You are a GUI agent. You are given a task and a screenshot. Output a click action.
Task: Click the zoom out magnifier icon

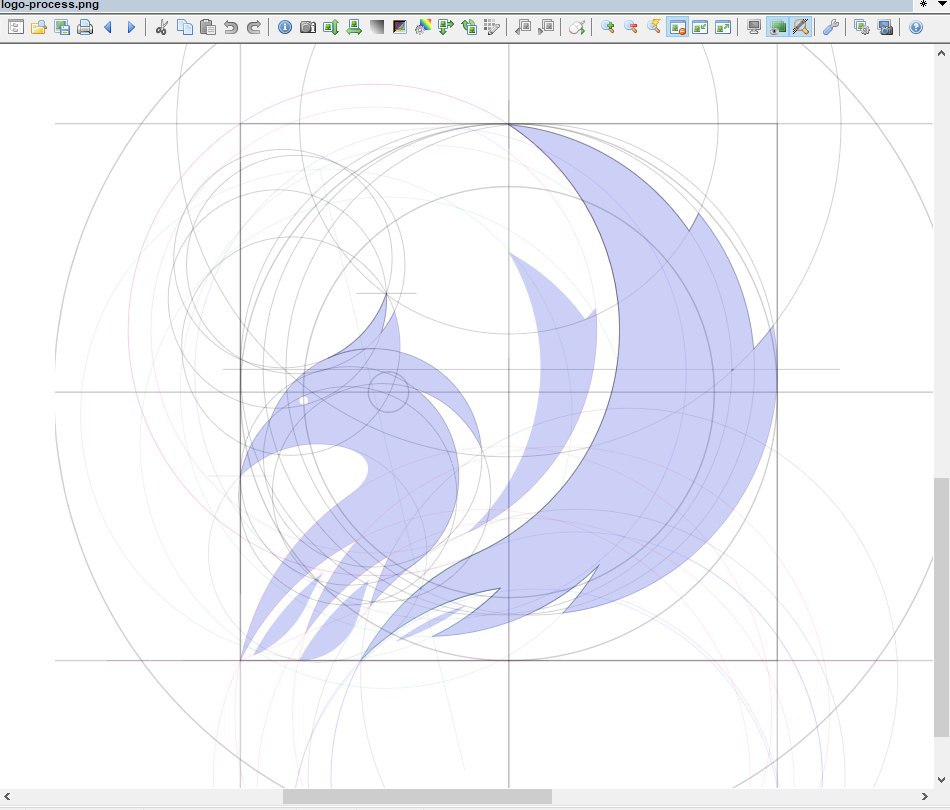pos(631,27)
